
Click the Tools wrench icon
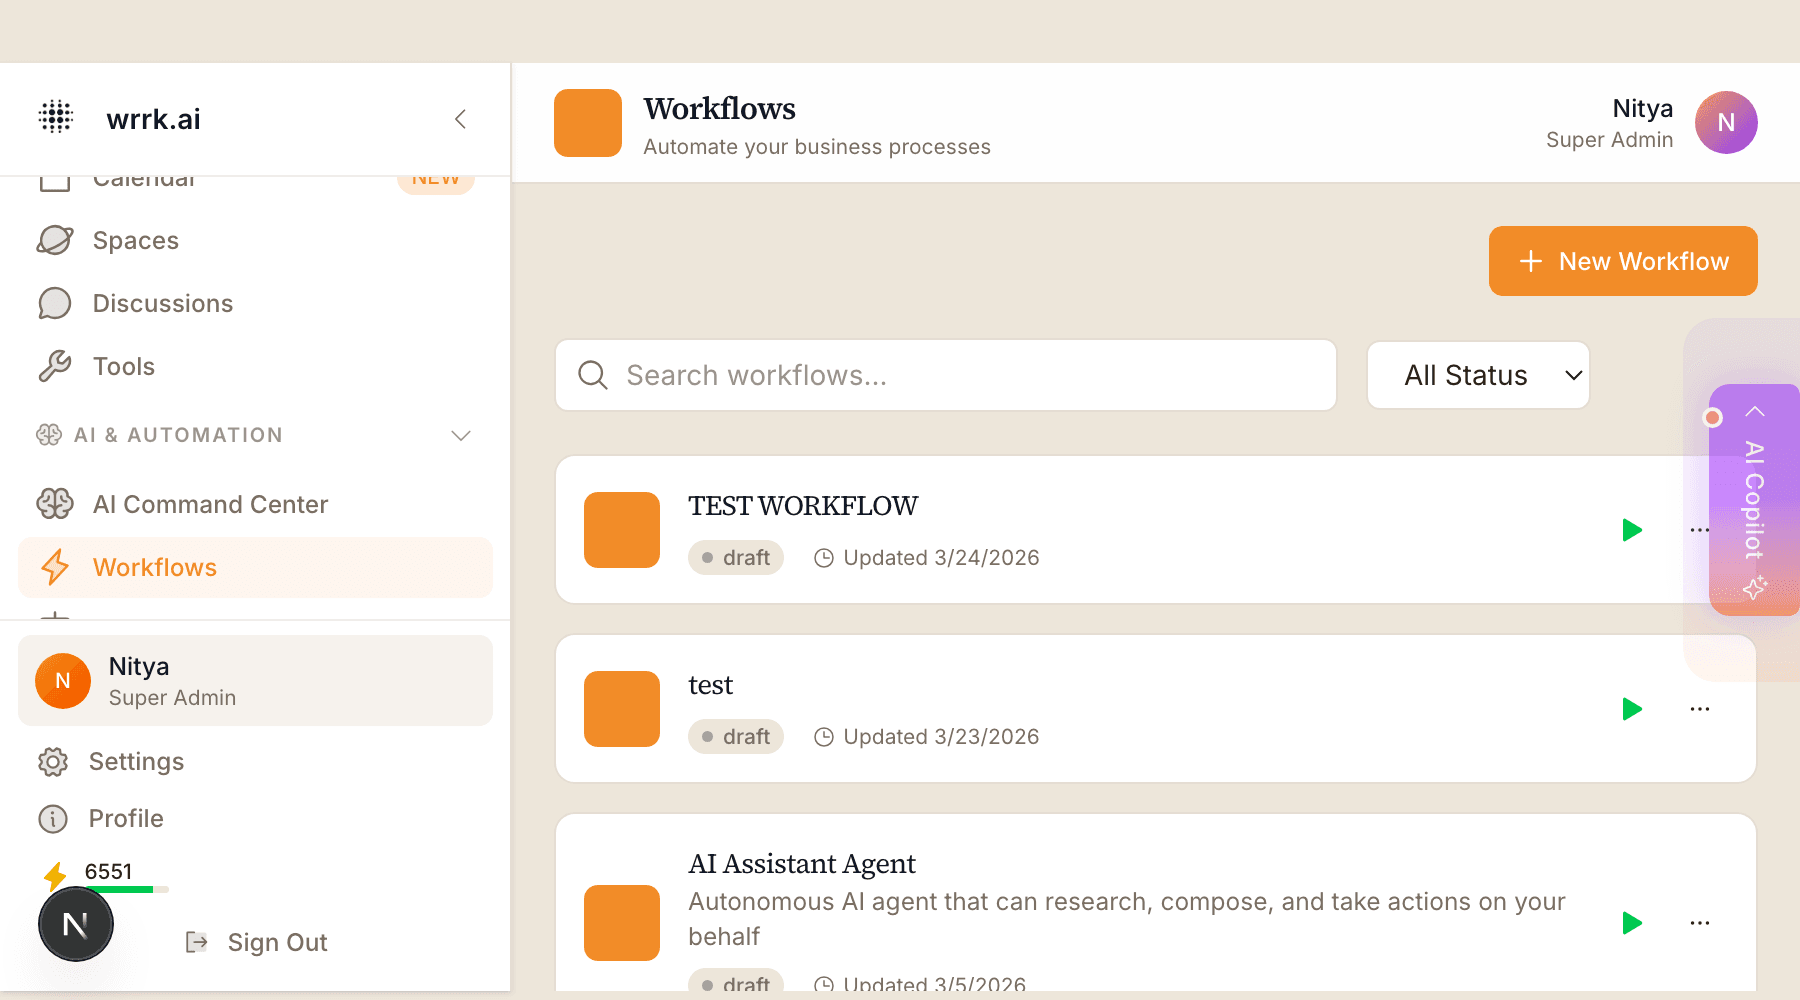tap(57, 366)
